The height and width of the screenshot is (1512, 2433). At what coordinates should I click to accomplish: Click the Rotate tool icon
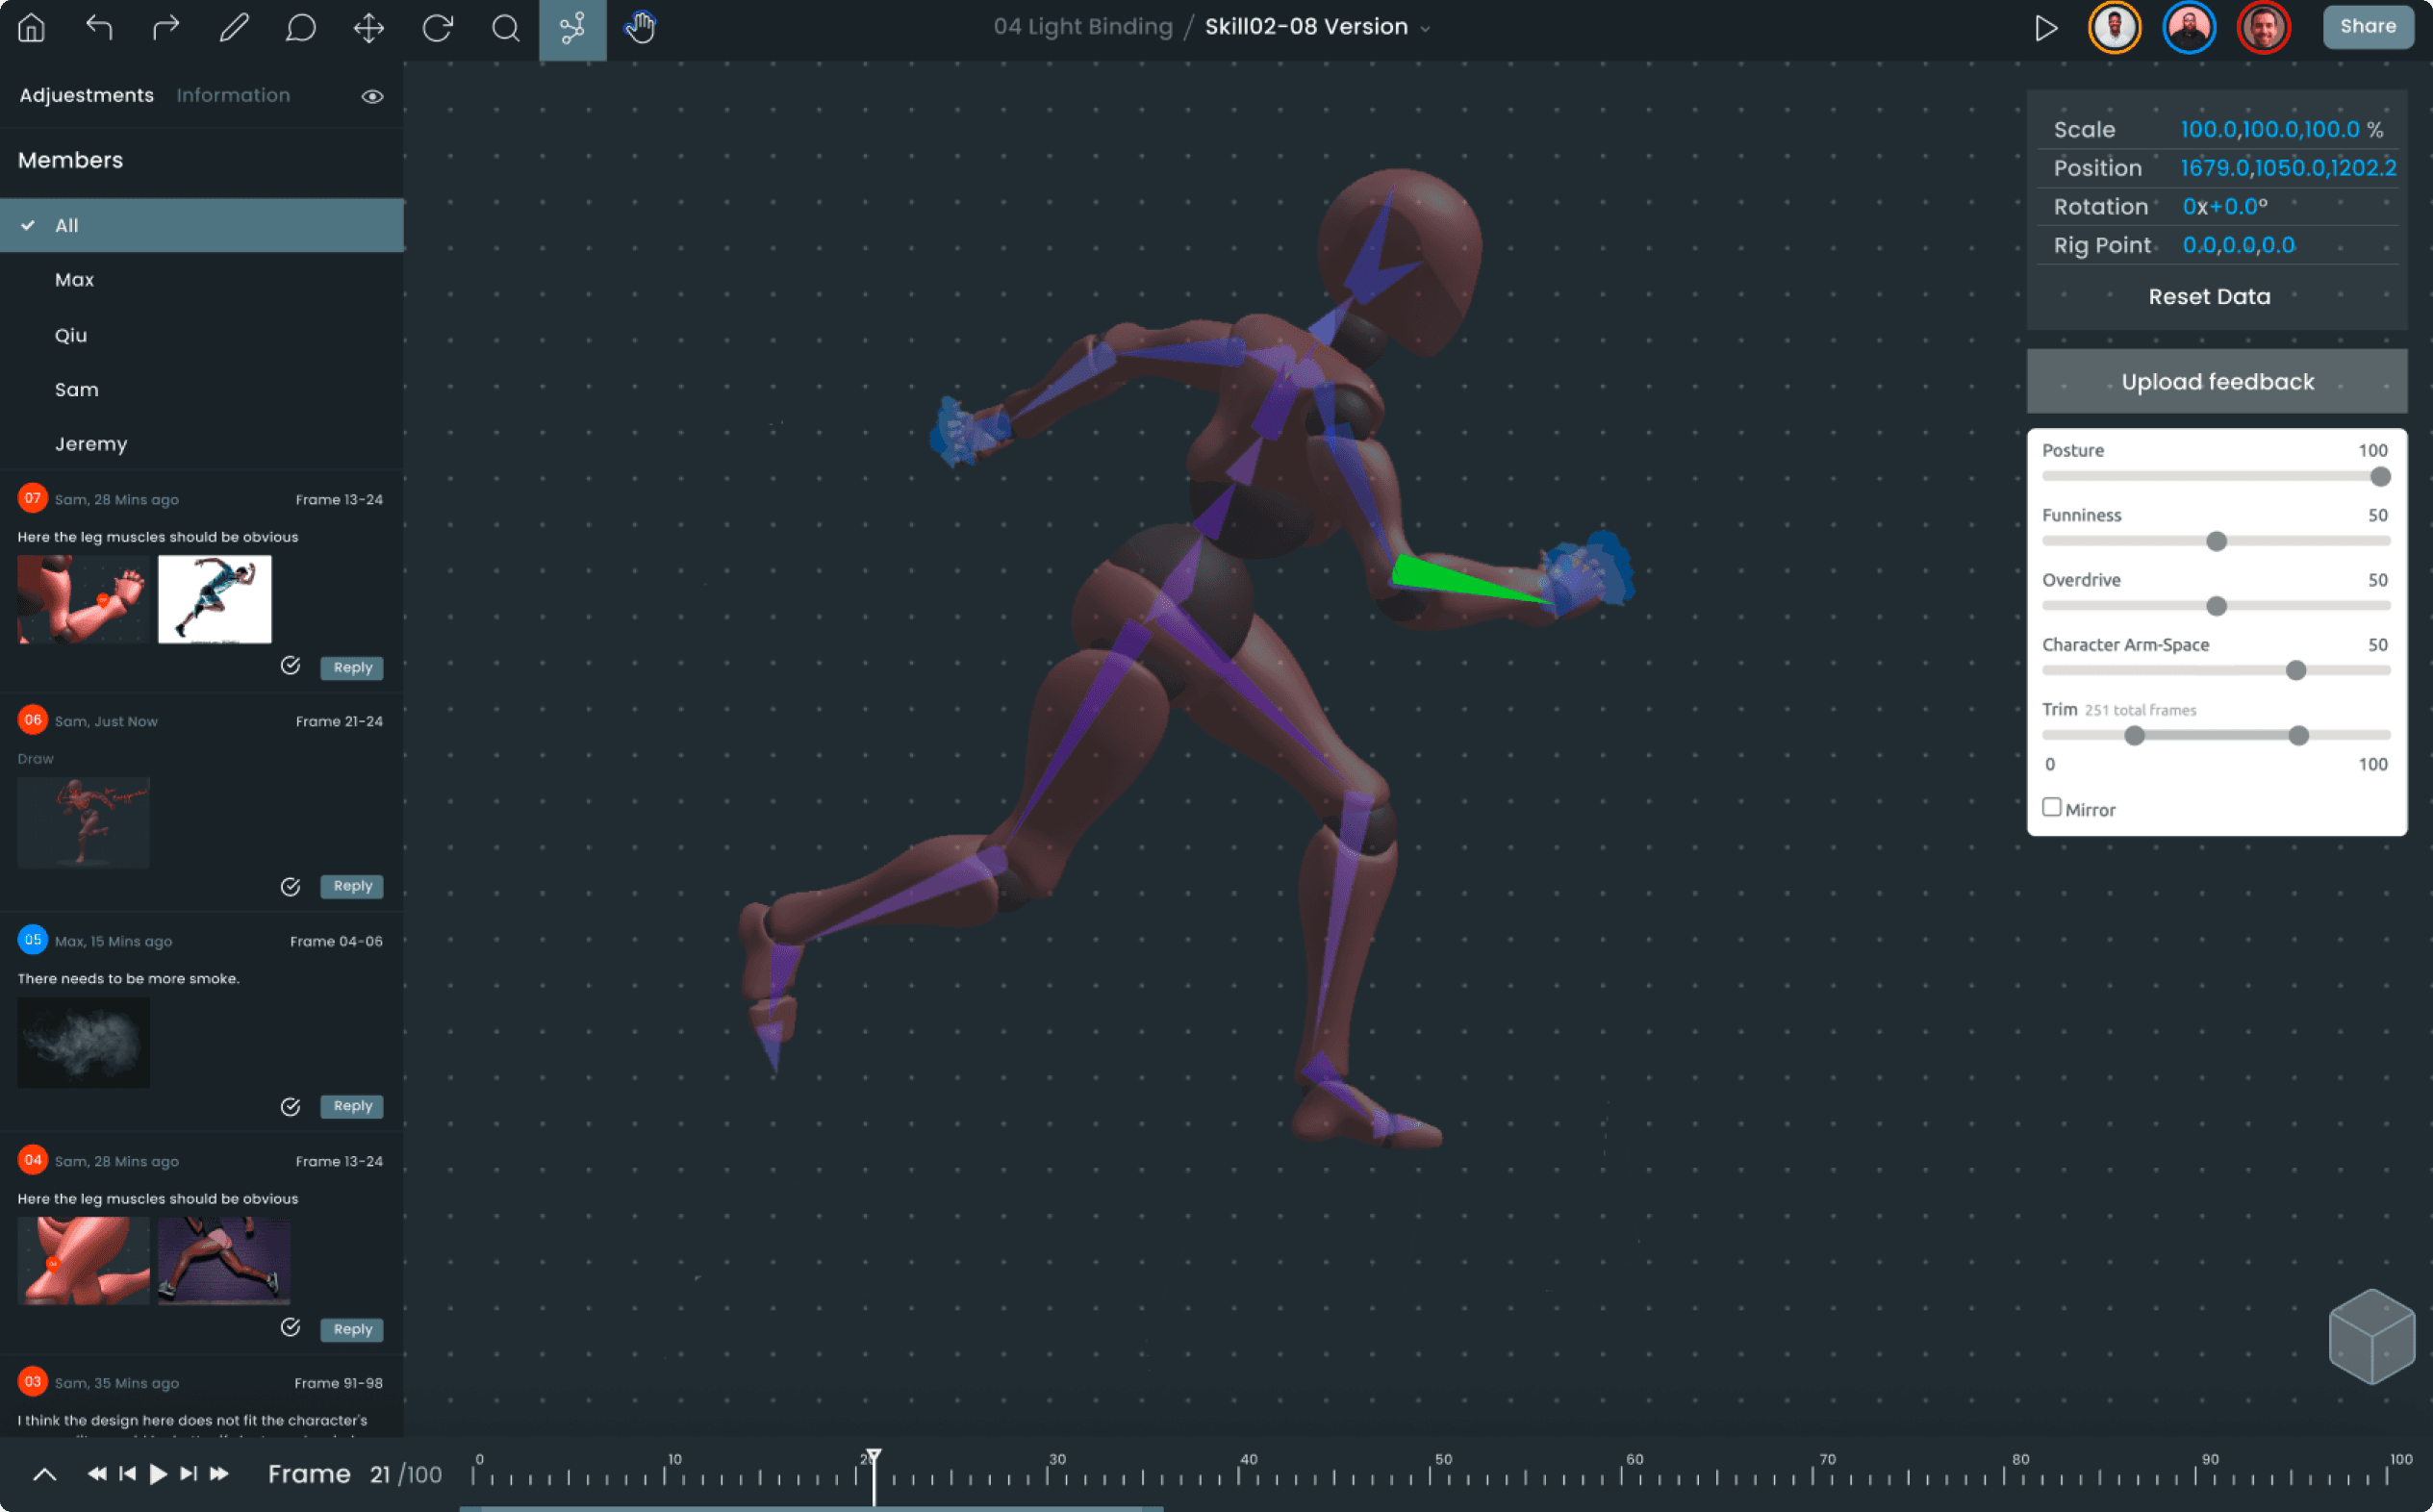(437, 27)
